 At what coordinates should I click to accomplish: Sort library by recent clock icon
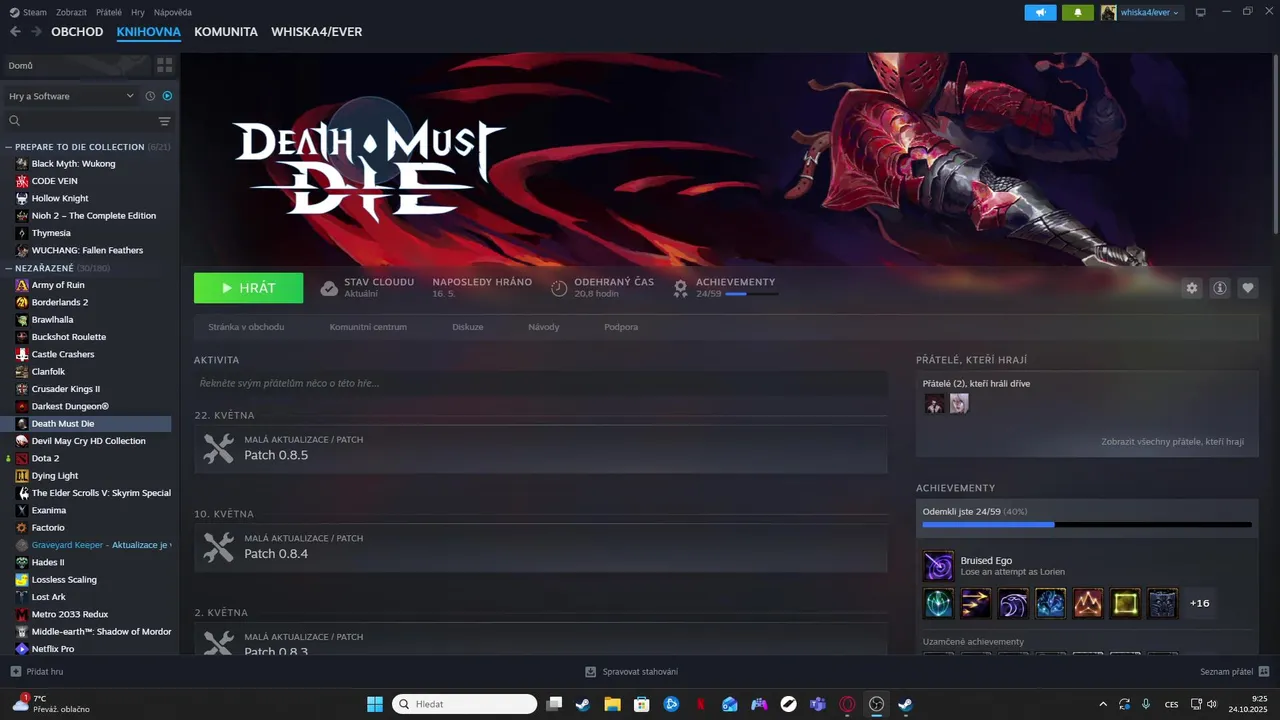point(150,96)
